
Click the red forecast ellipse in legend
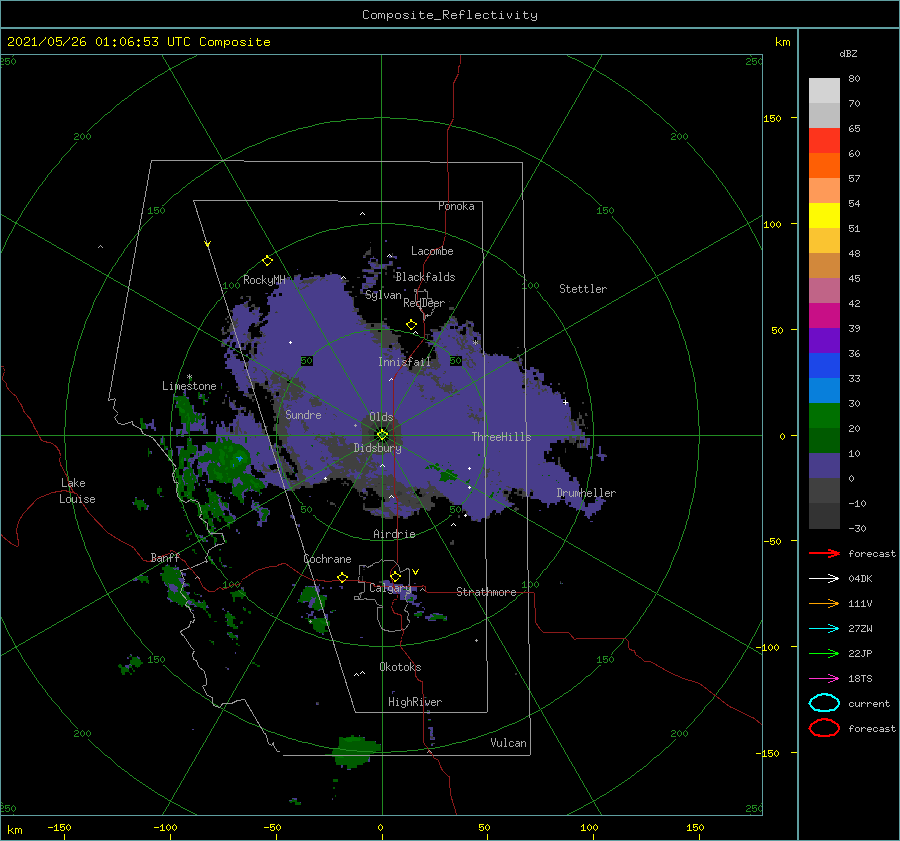(824, 728)
